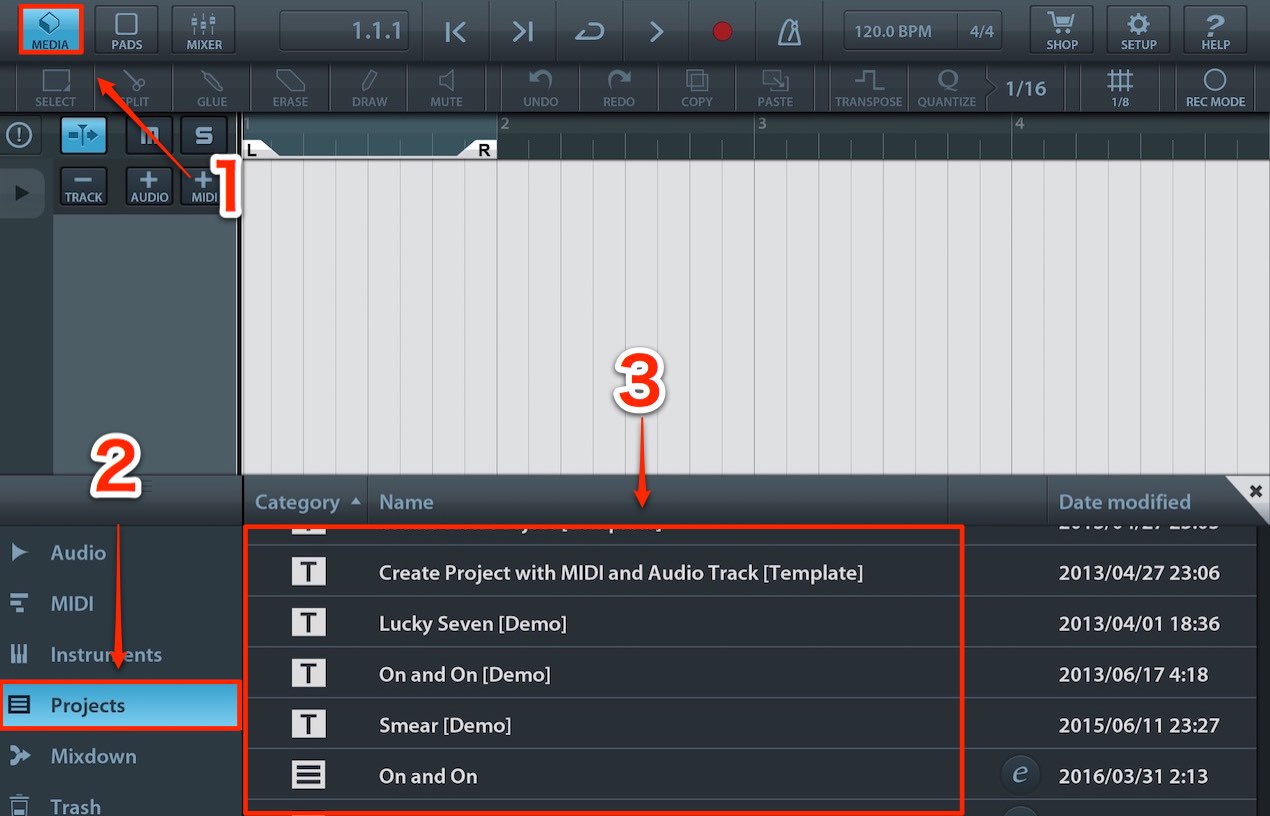The height and width of the screenshot is (816, 1270).
Task: Add an AUDIO track
Action: coord(149,187)
